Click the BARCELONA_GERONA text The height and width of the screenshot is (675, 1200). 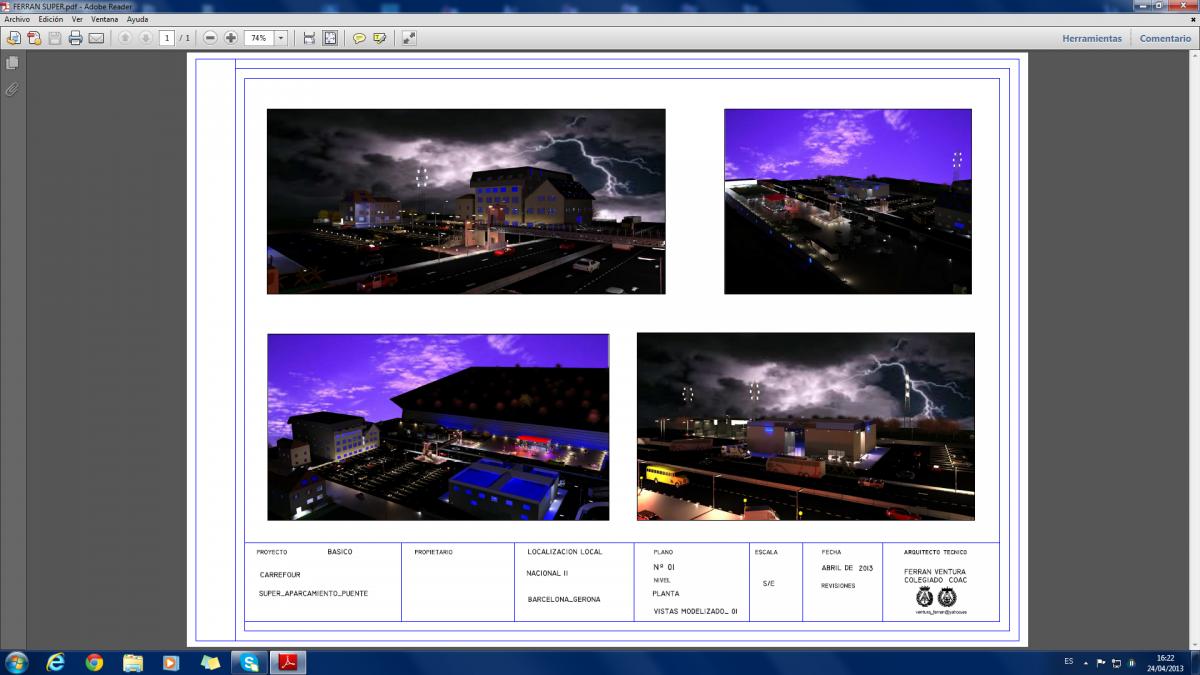click(x=564, y=599)
